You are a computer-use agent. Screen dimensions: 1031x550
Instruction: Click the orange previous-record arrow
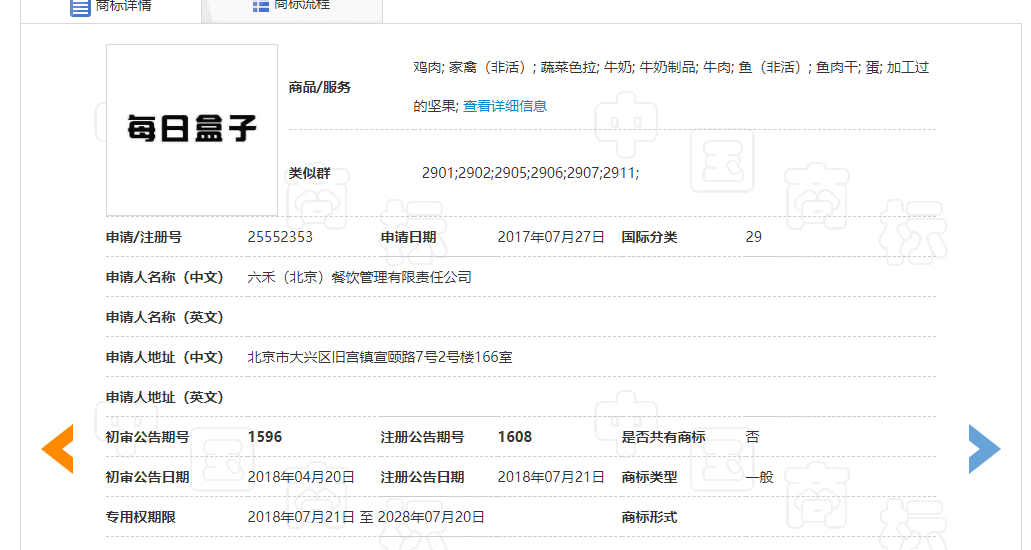57,449
